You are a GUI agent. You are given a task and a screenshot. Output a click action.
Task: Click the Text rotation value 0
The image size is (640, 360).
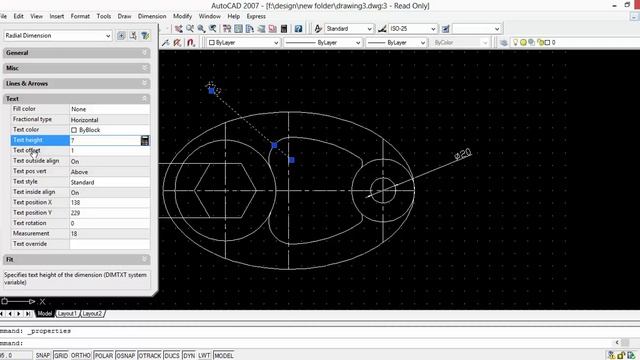(x=110, y=223)
